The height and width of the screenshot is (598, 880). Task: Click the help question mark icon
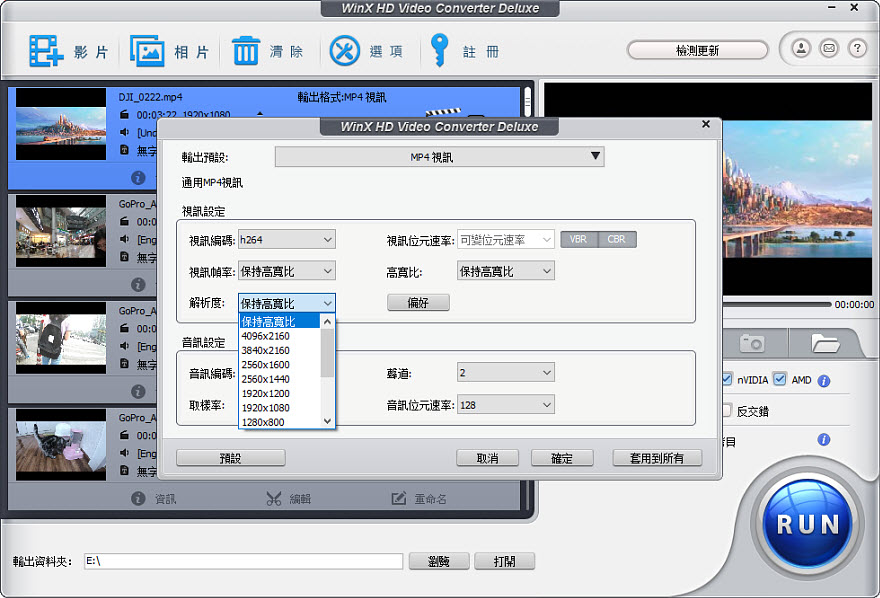pos(857,49)
